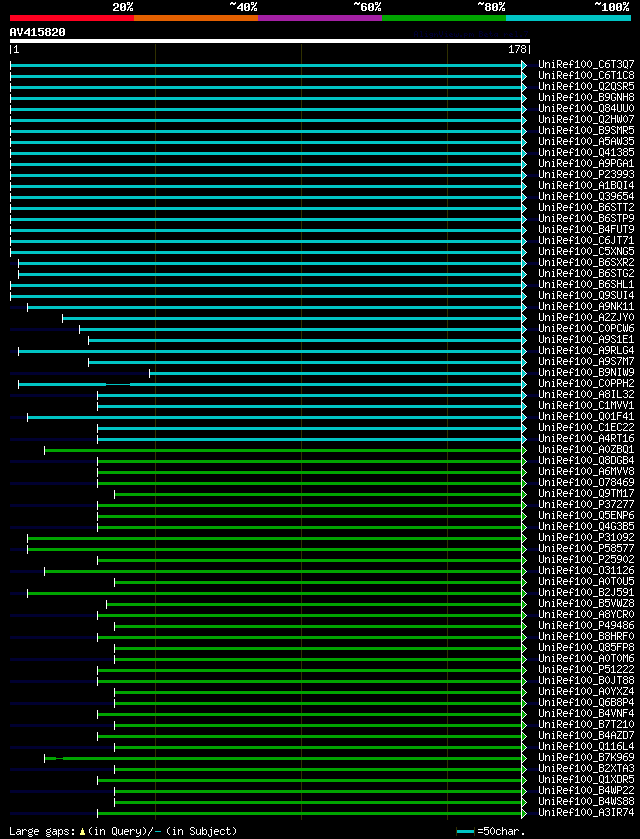Click the cyan ~100% legend color segment

pos(568,18)
